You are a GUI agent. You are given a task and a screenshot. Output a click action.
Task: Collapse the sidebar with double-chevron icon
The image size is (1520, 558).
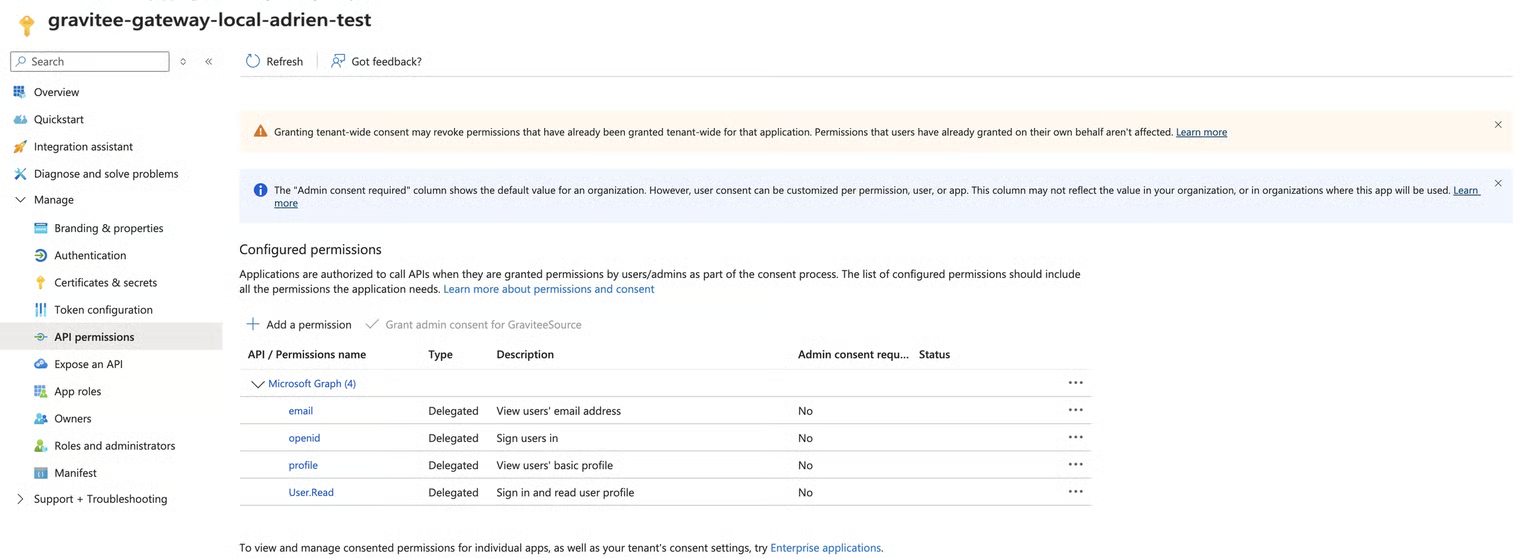point(209,61)
